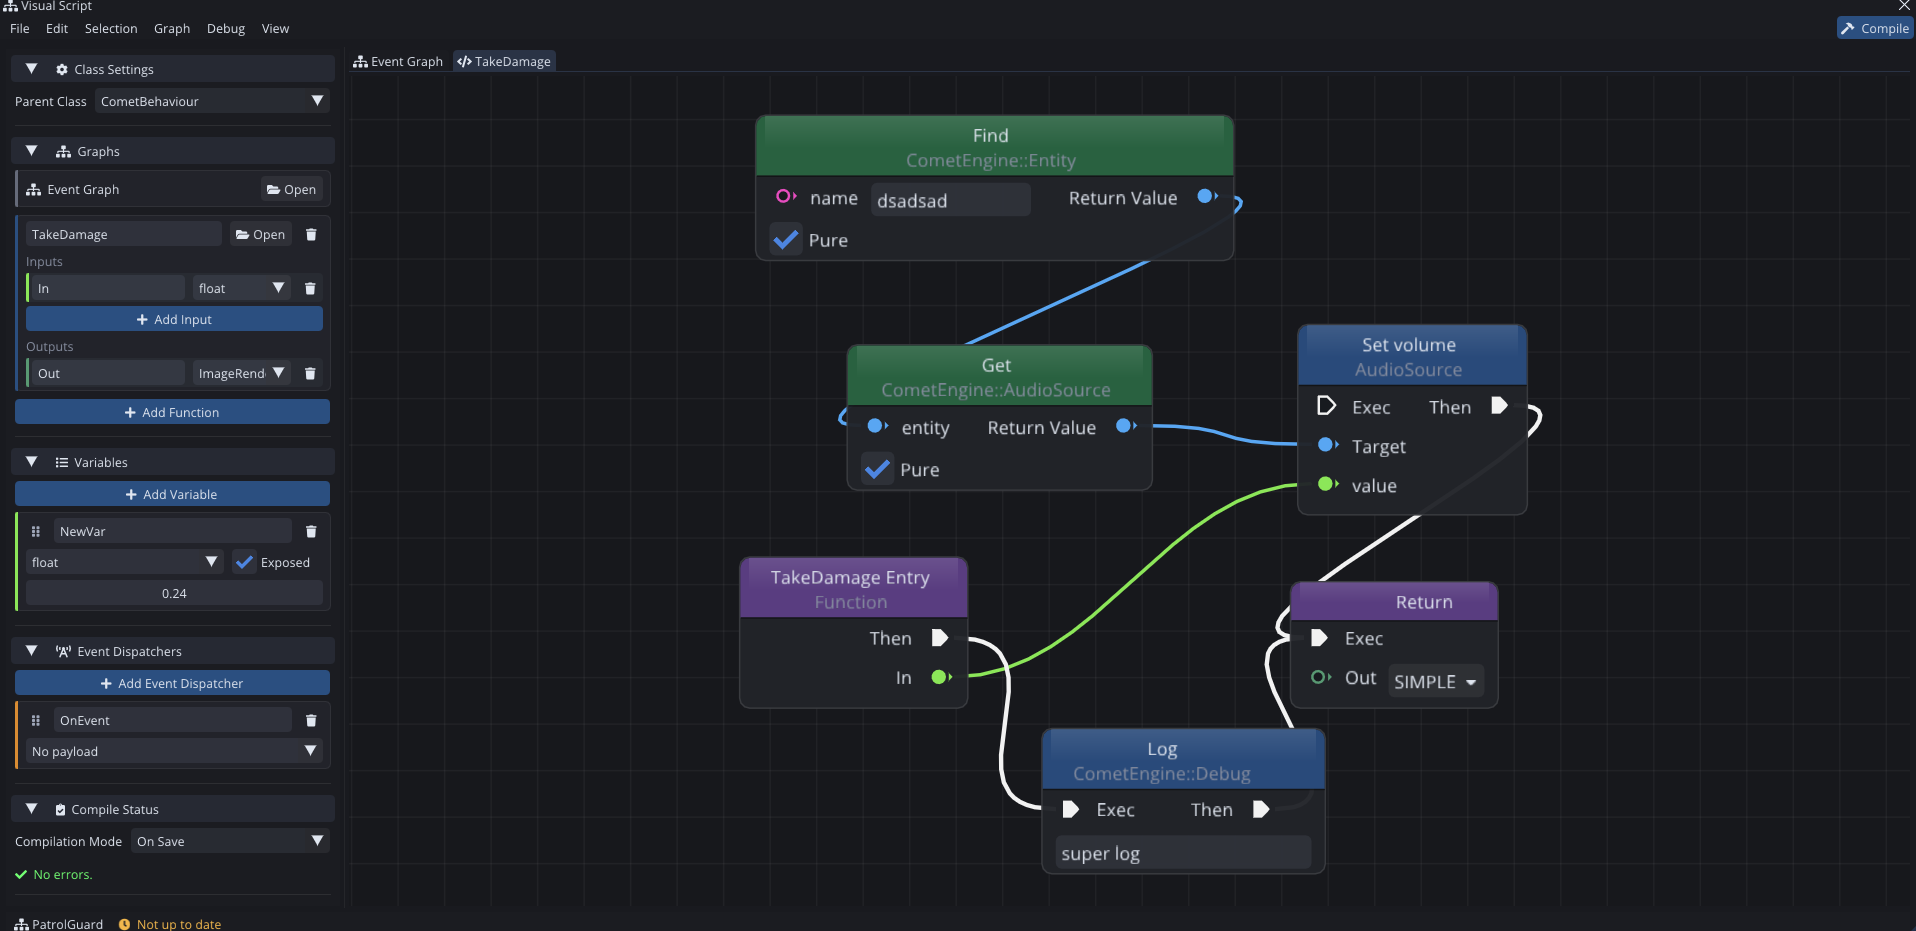Click Add Variable button

172,494
